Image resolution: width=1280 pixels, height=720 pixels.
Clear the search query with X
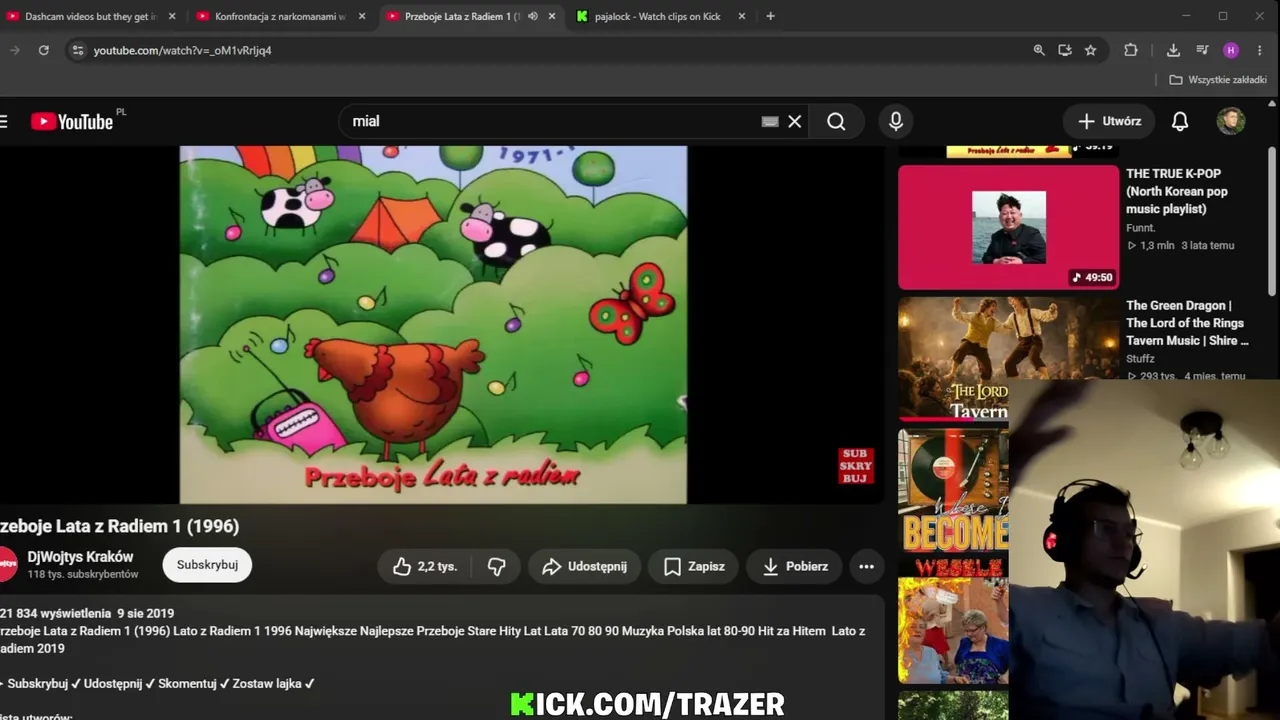(x=795, y=121)
